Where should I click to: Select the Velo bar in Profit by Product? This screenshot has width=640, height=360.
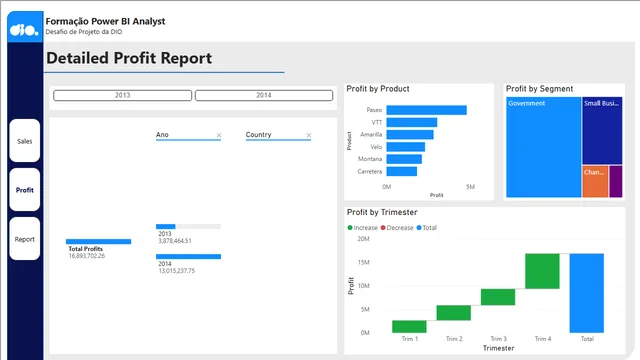tap(406, 147)
